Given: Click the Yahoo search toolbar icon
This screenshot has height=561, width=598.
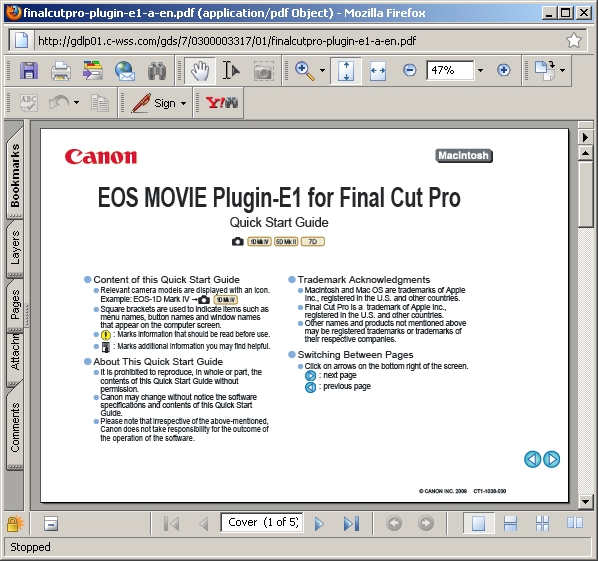Looking at the screenshot, I should (222, 103).
